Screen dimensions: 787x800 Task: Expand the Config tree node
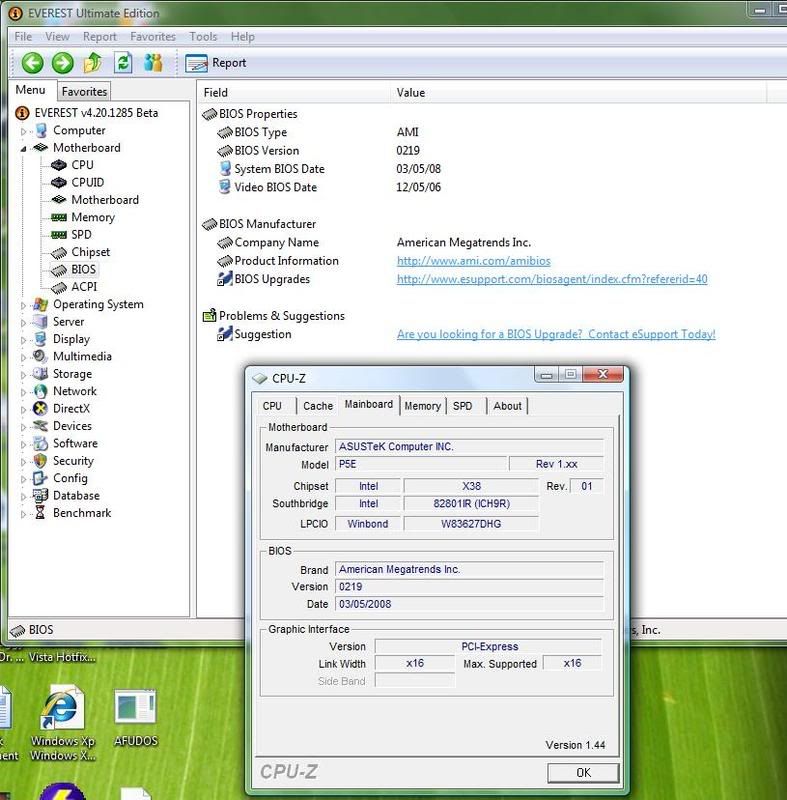(x=23, y=479)
